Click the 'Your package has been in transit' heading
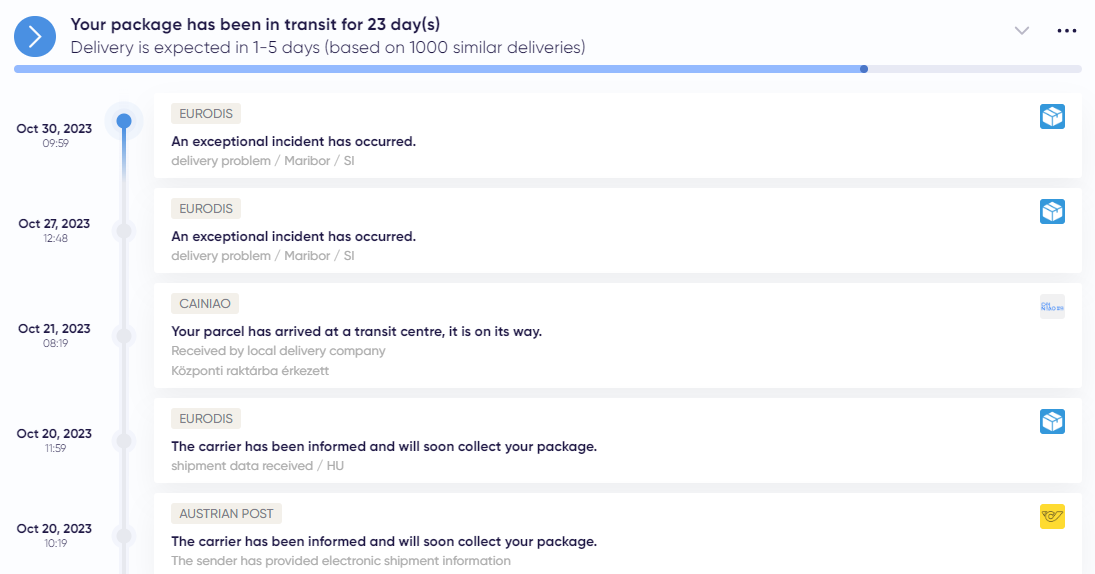This screenshot has width=1095, height=574. tap(255, 24)
